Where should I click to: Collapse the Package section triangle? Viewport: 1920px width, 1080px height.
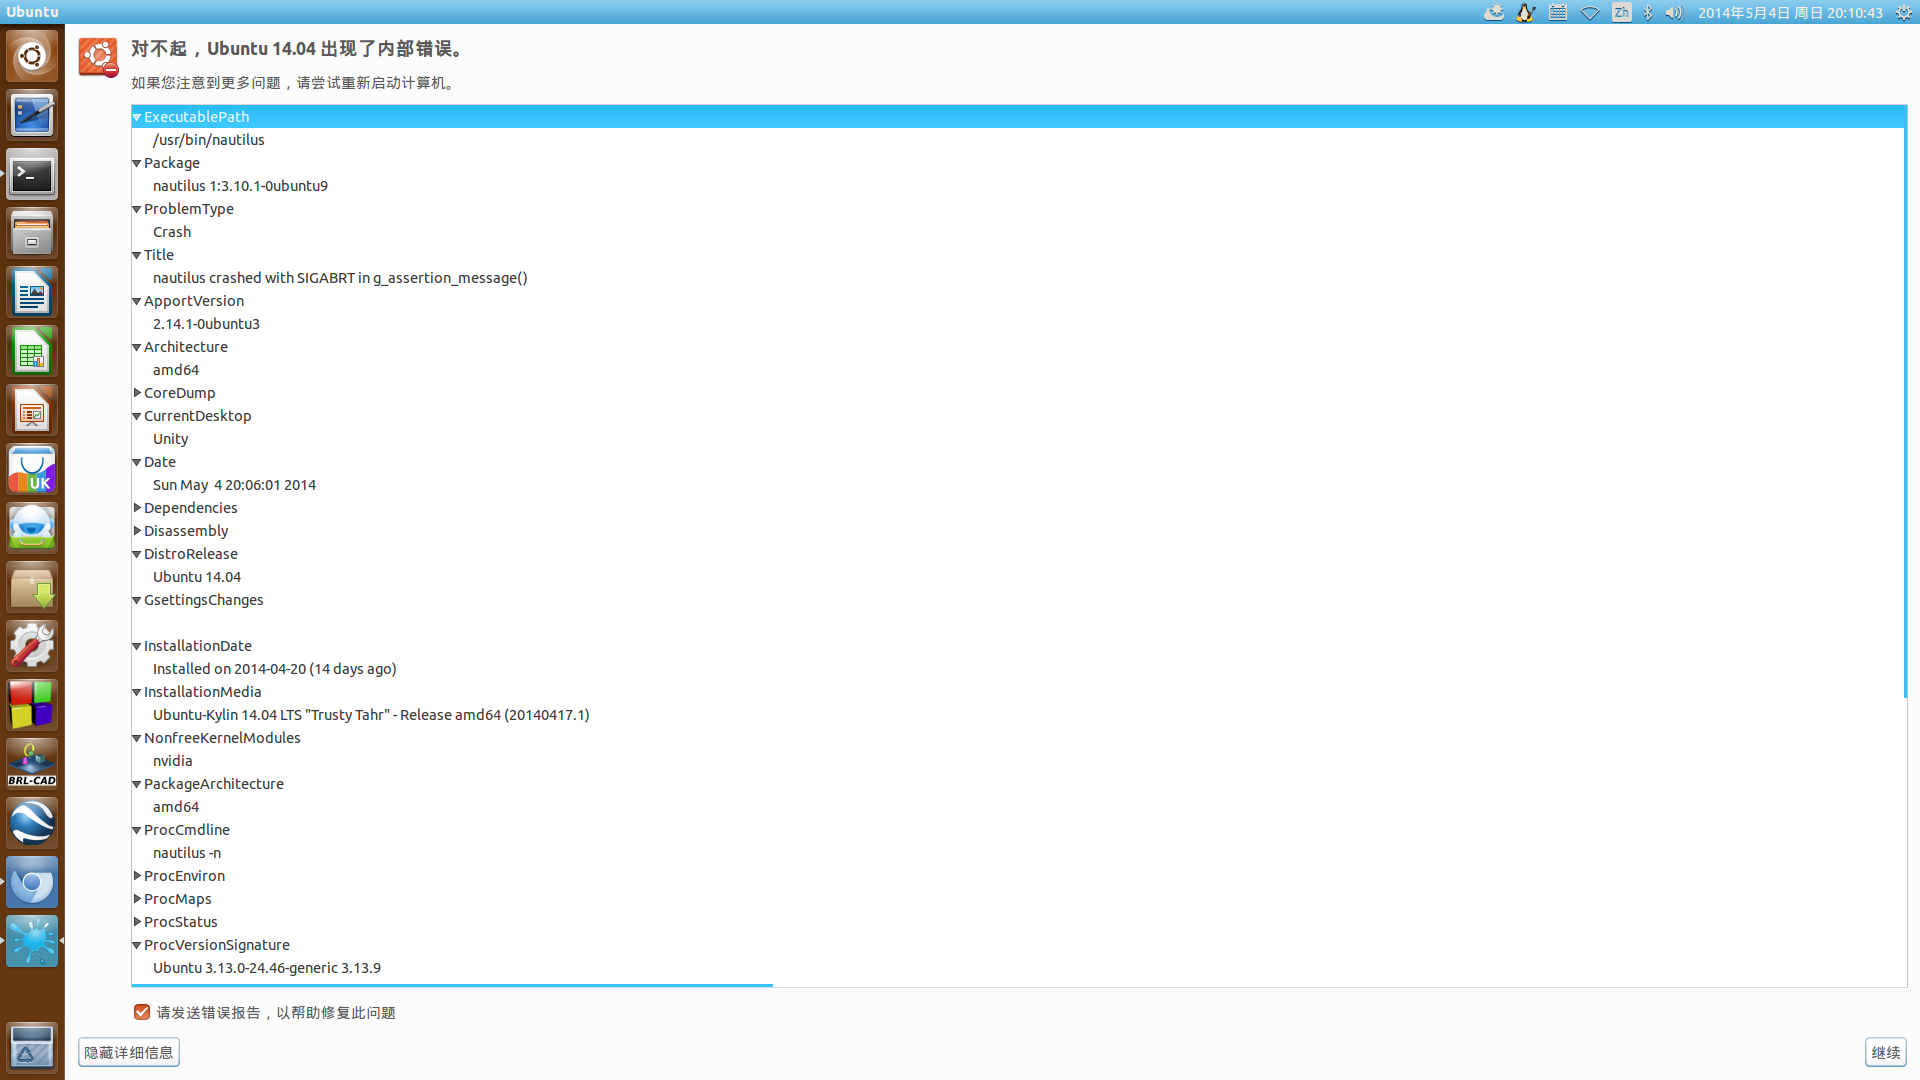click(137, 163)
